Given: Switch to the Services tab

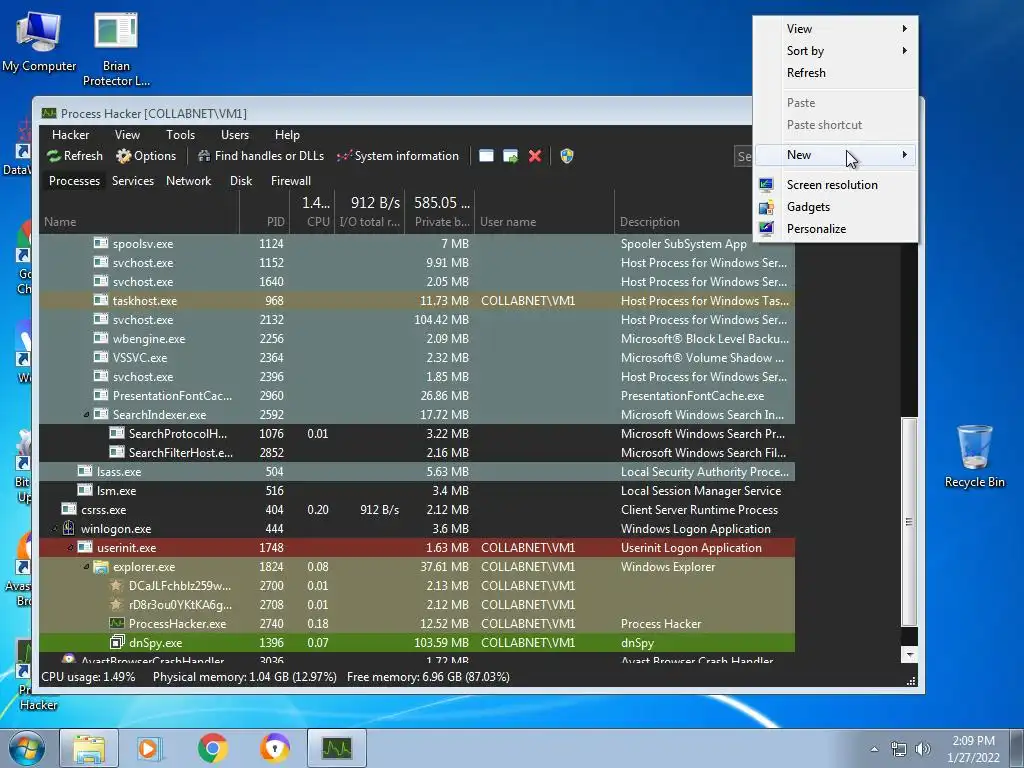Looking at the screenshot, I should click(133, 181).
